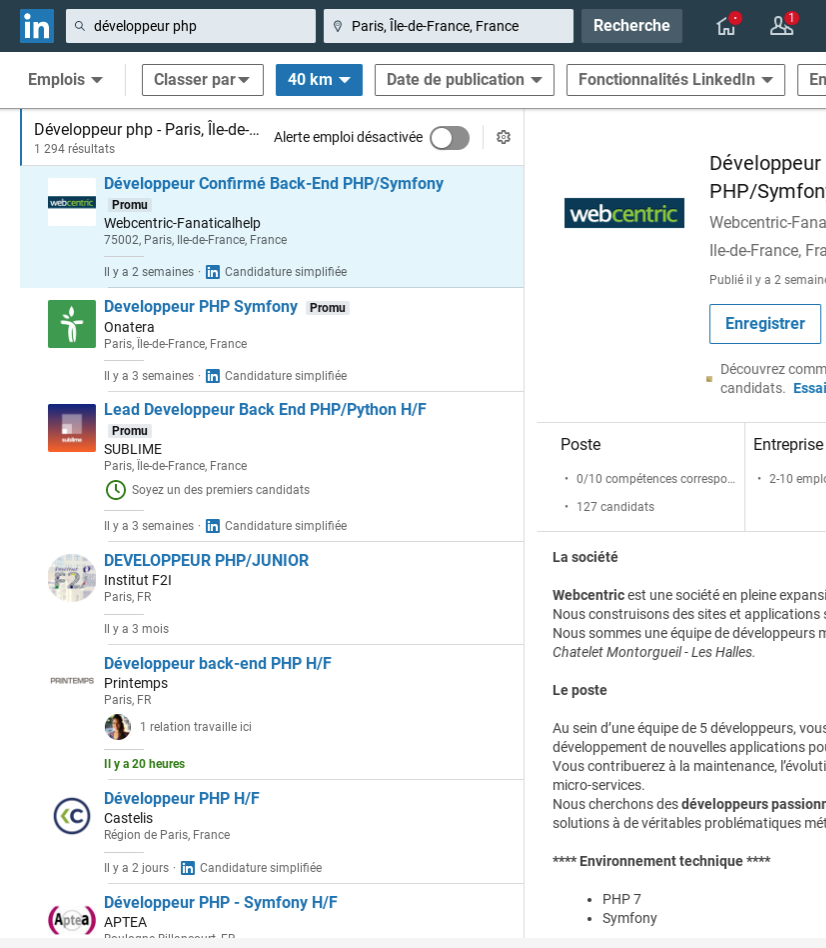Click LinkedIn icon beside Castelis Candidature simplifiée
This screenshot has height=948, width=826.
click(188, 868)
